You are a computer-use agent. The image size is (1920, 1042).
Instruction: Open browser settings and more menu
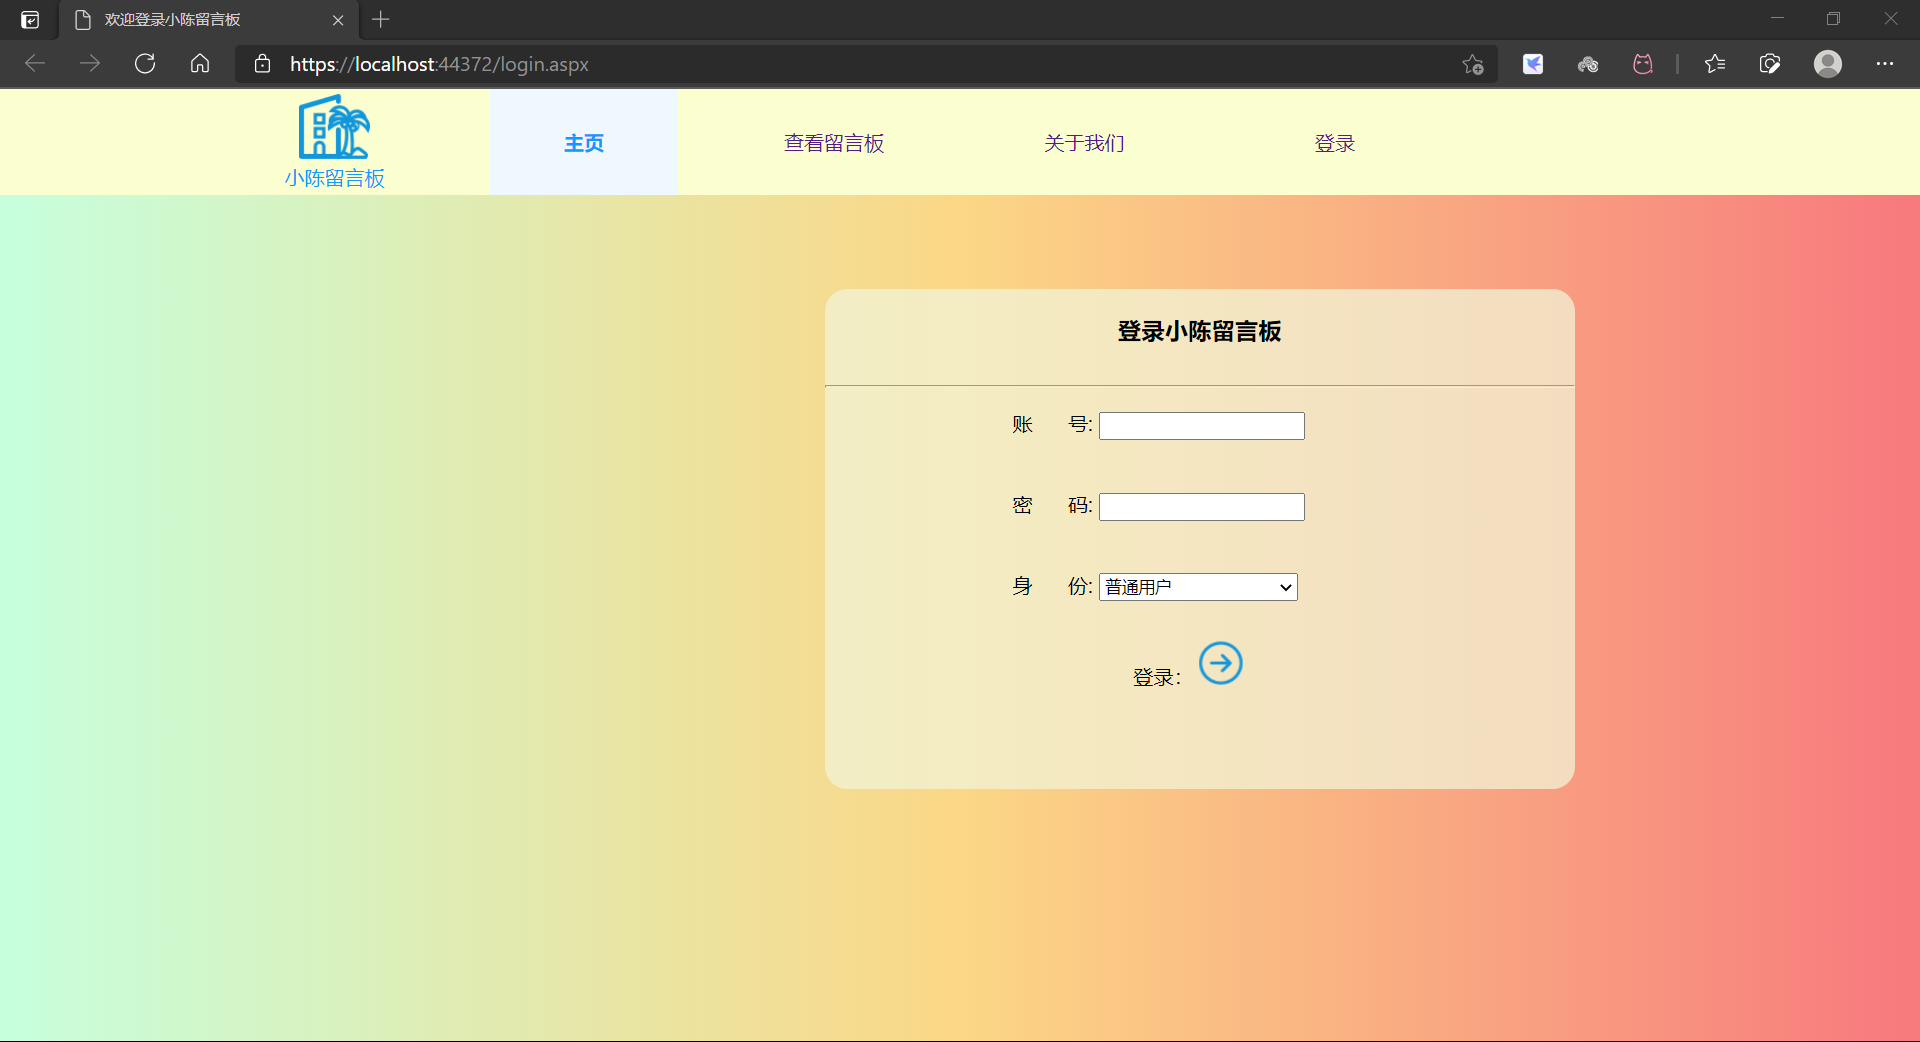[1884, 64]
